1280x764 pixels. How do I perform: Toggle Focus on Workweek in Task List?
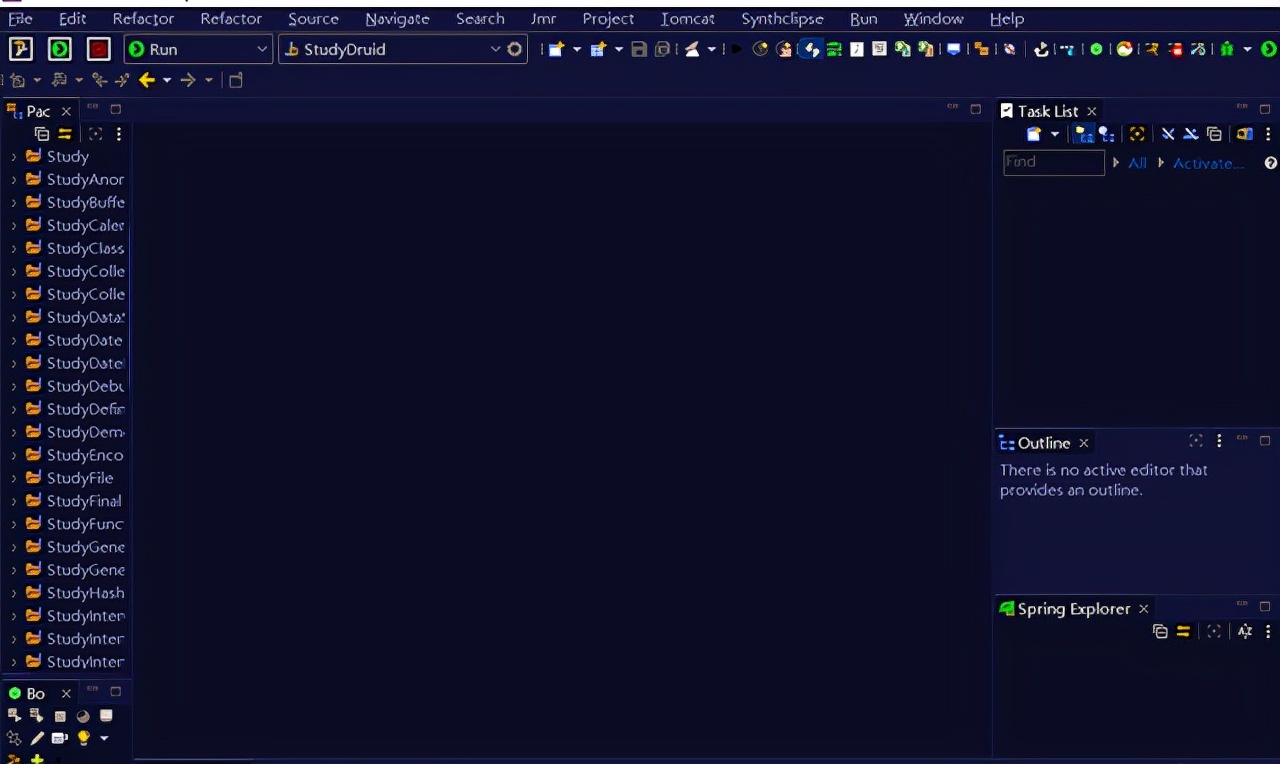pos(1137,134)
